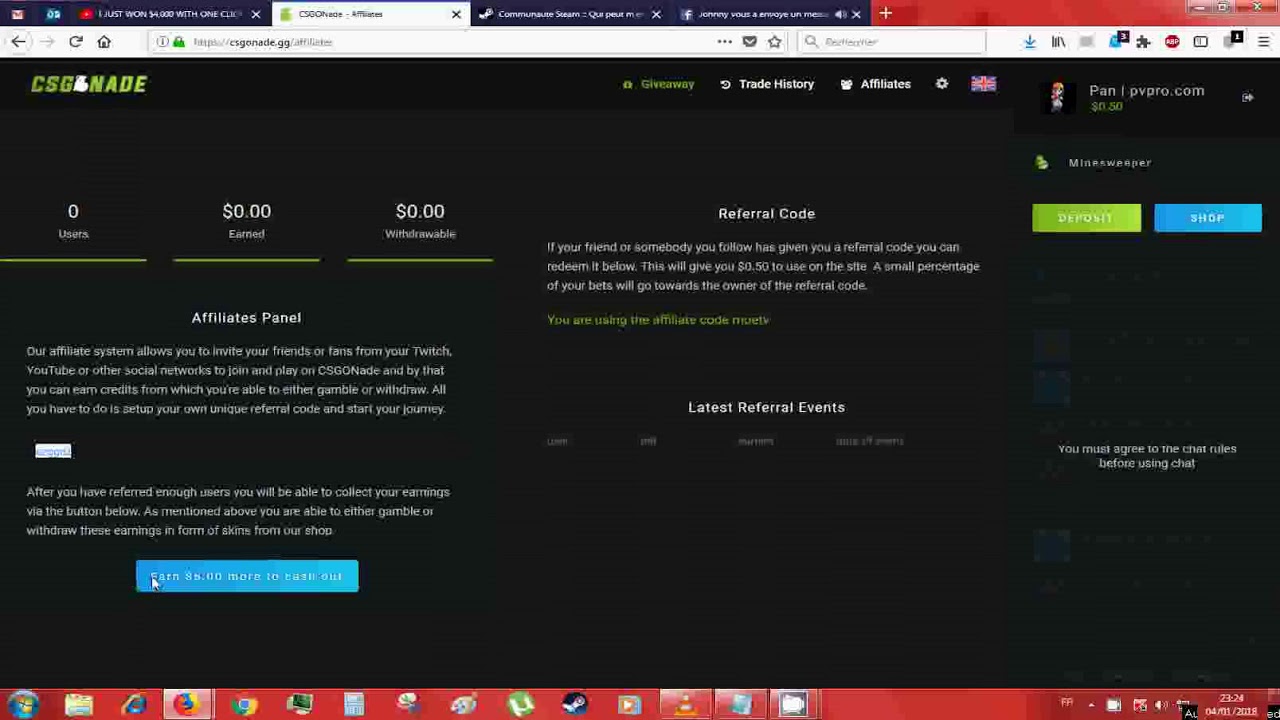The image size is (1280, 720).
Task: Open File Explorer from taskbar
Action: (x=78, y=705)
